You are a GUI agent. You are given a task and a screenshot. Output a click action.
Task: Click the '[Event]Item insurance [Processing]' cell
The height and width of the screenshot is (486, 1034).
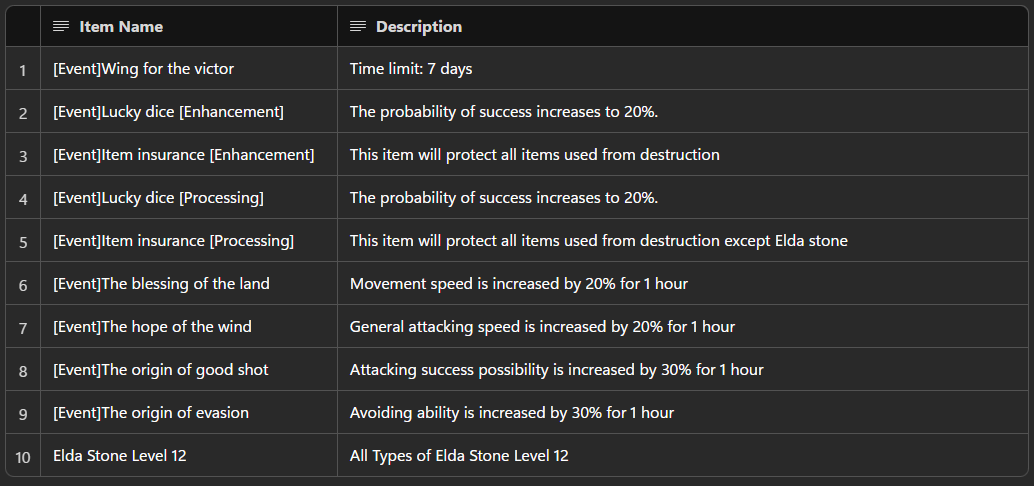click(189, 241)
